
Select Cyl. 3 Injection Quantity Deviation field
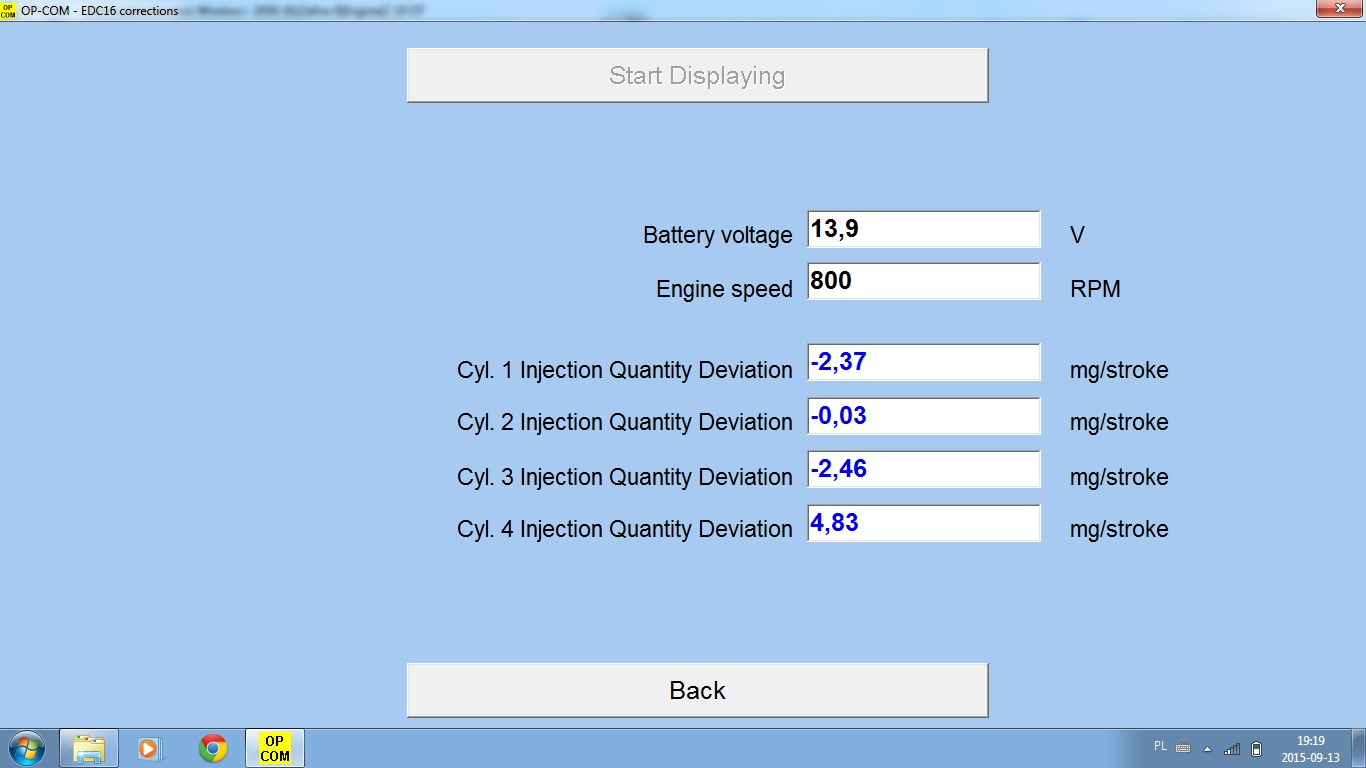(923, 469)
